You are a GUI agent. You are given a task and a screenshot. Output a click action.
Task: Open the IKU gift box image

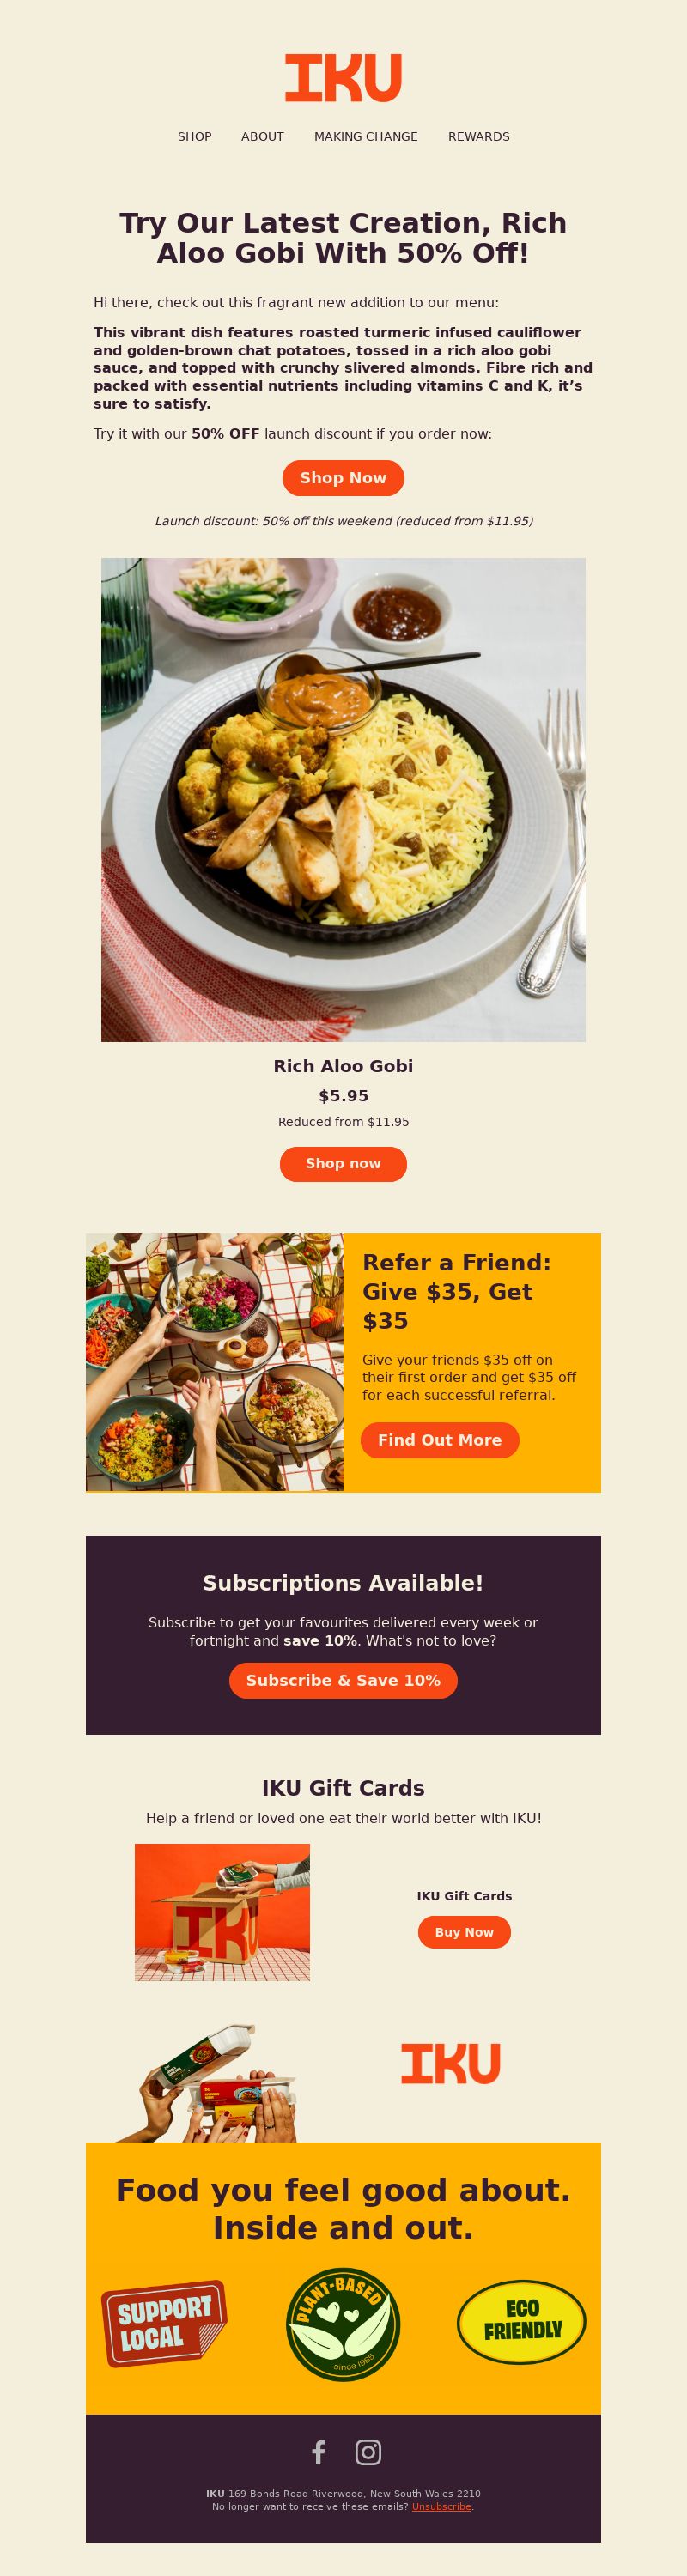tap(222, 1912)
